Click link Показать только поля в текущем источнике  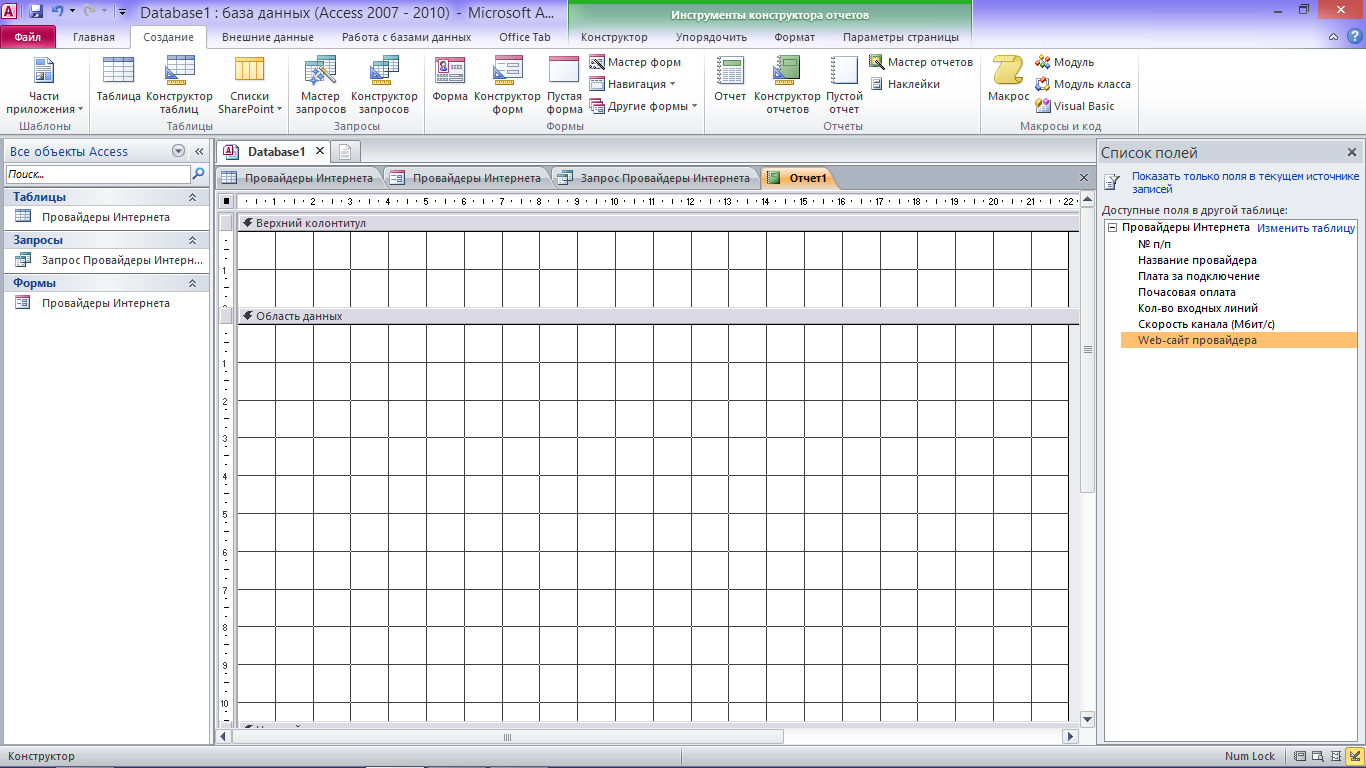click(1245, 182)
